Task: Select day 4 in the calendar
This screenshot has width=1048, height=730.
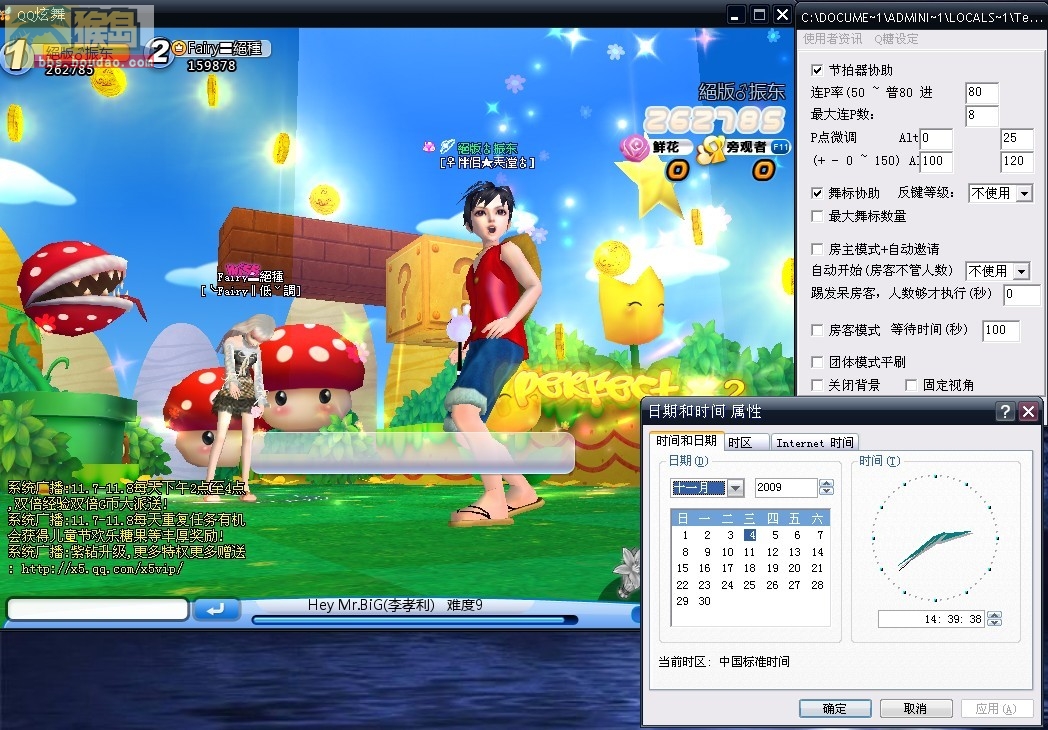Action: click(751, 535)
